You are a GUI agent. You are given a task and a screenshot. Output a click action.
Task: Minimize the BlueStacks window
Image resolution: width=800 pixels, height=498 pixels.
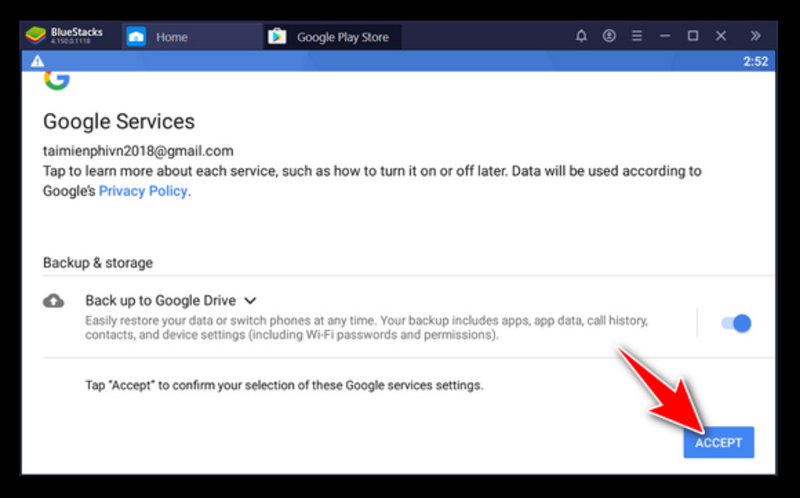coord(665,36)
